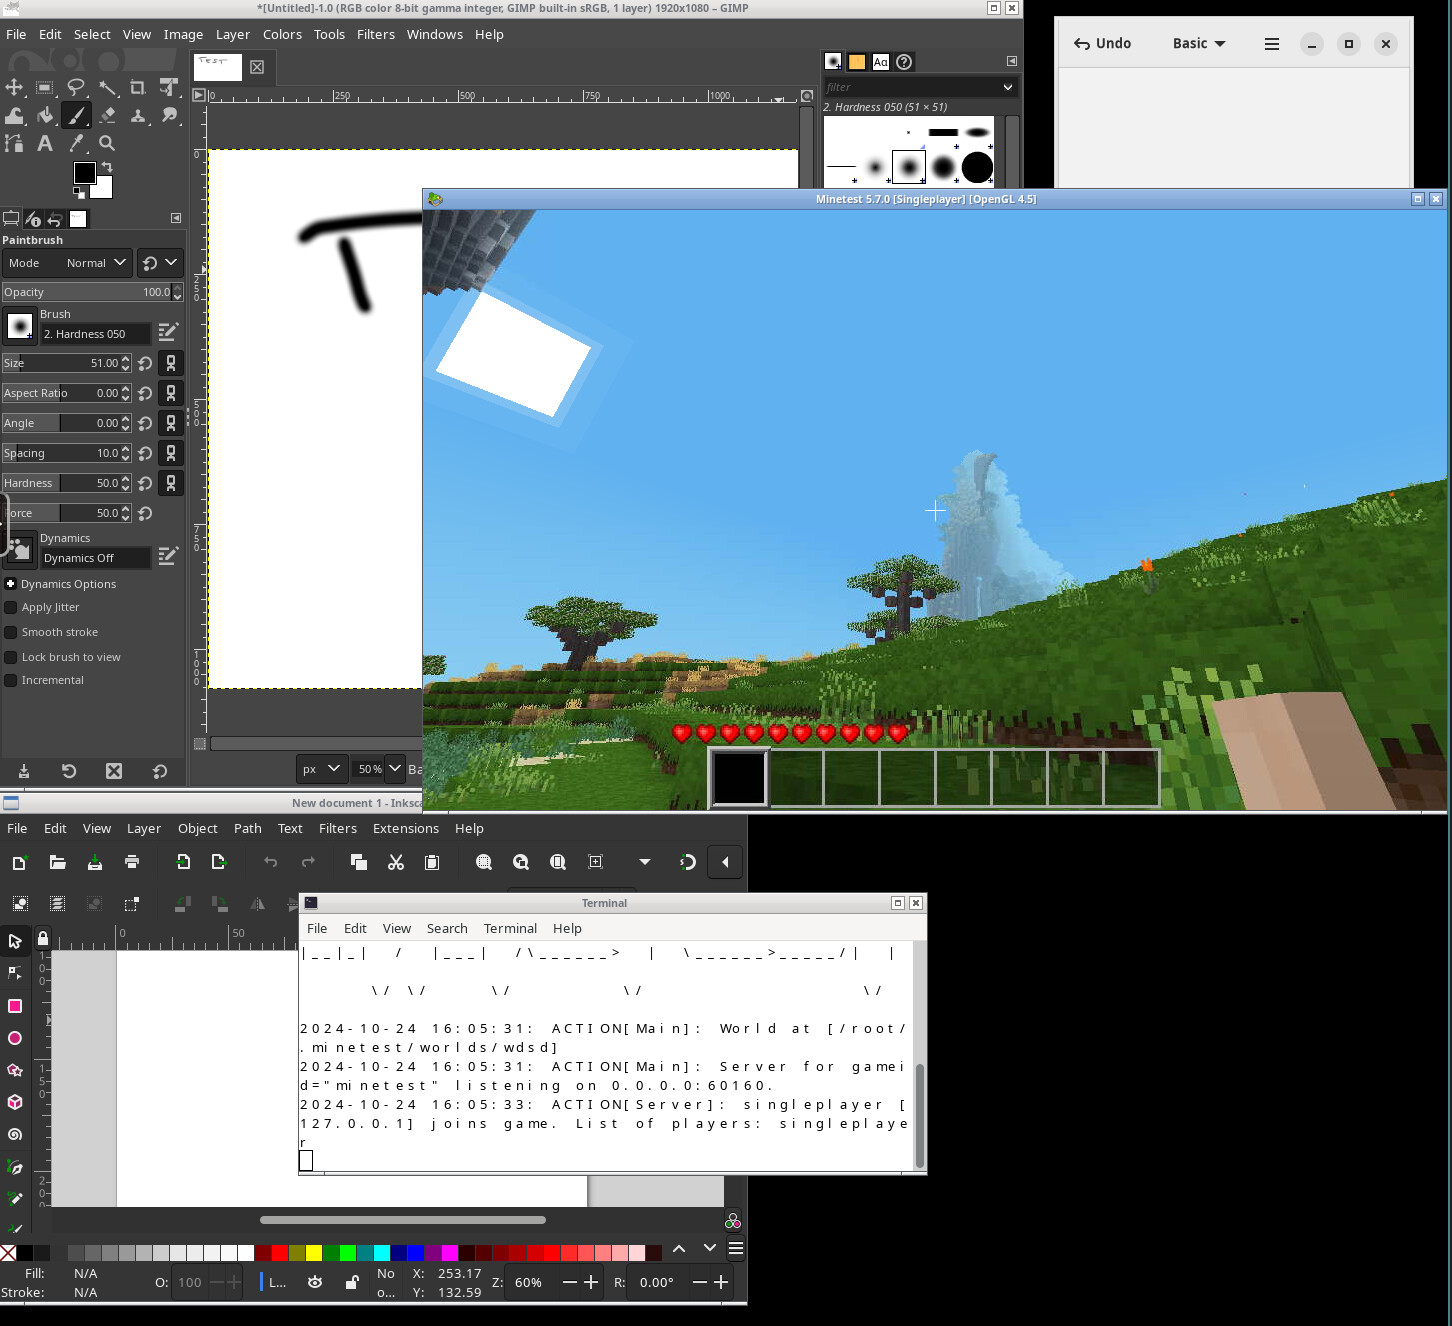Viewport: 1452px width, 1326px height.
Task: Select the Spiral tool in Inkscape
Action: pyautogui.click(x=15, y=1134)
